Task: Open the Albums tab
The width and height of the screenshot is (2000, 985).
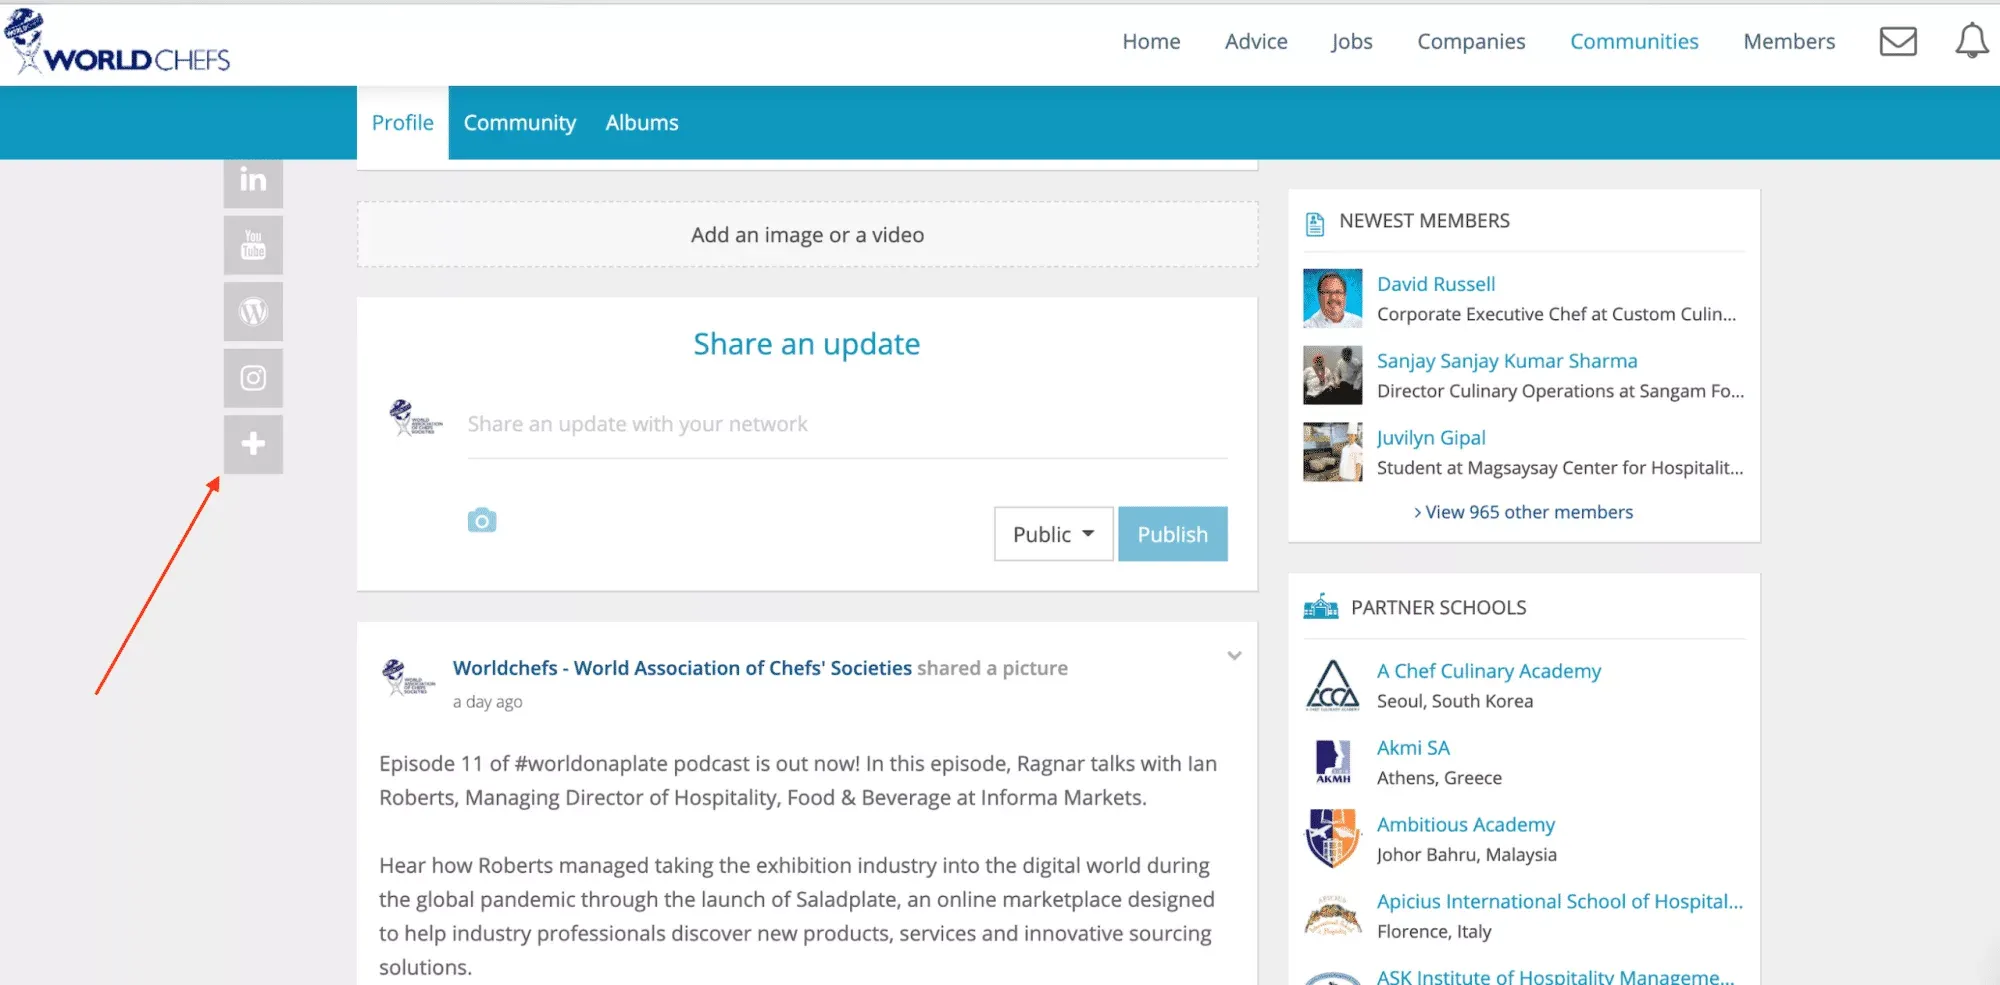Action: click(x=641, y=123)
